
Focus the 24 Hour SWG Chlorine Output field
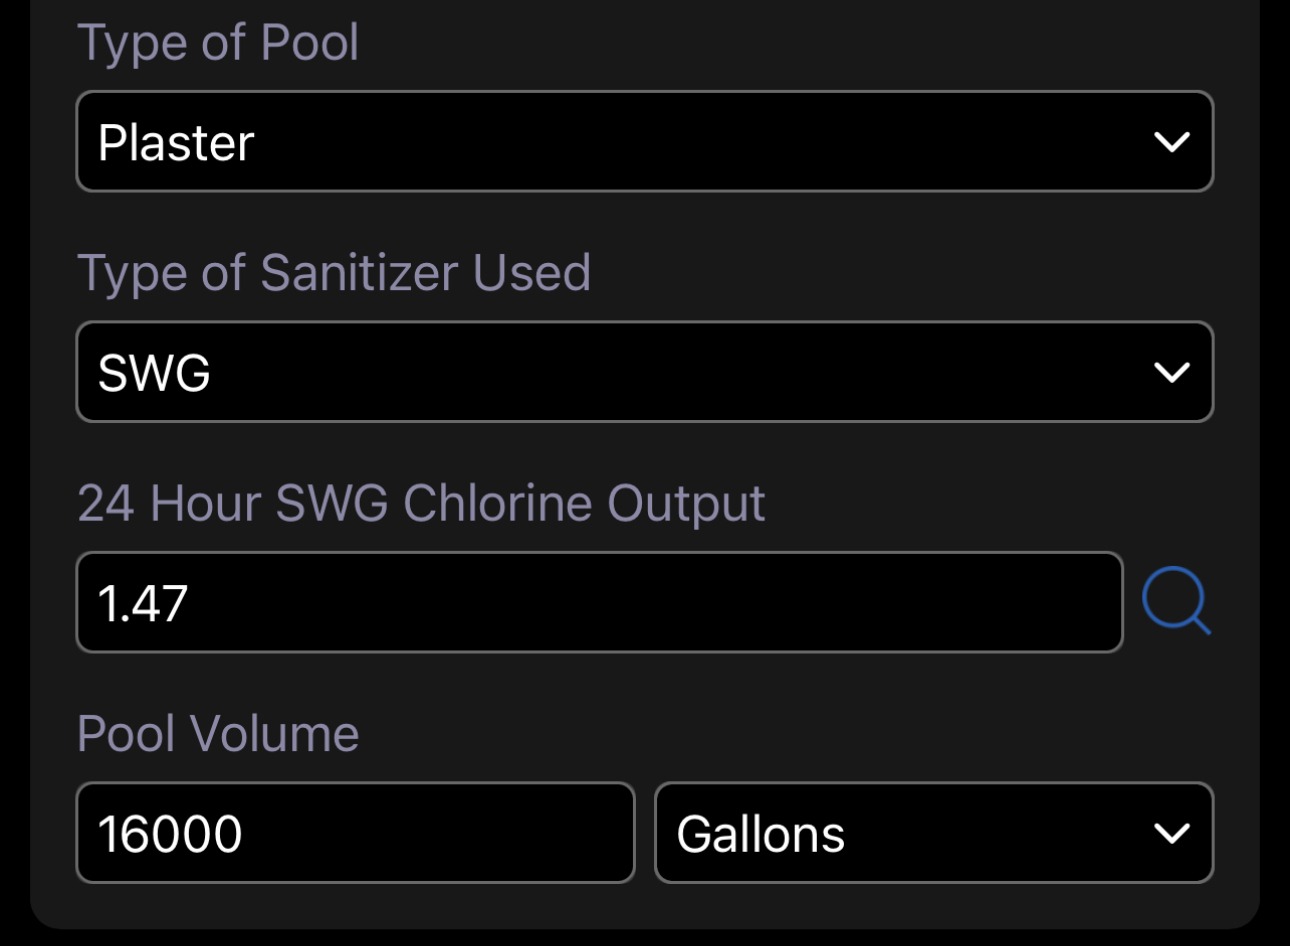click(599, 602)
